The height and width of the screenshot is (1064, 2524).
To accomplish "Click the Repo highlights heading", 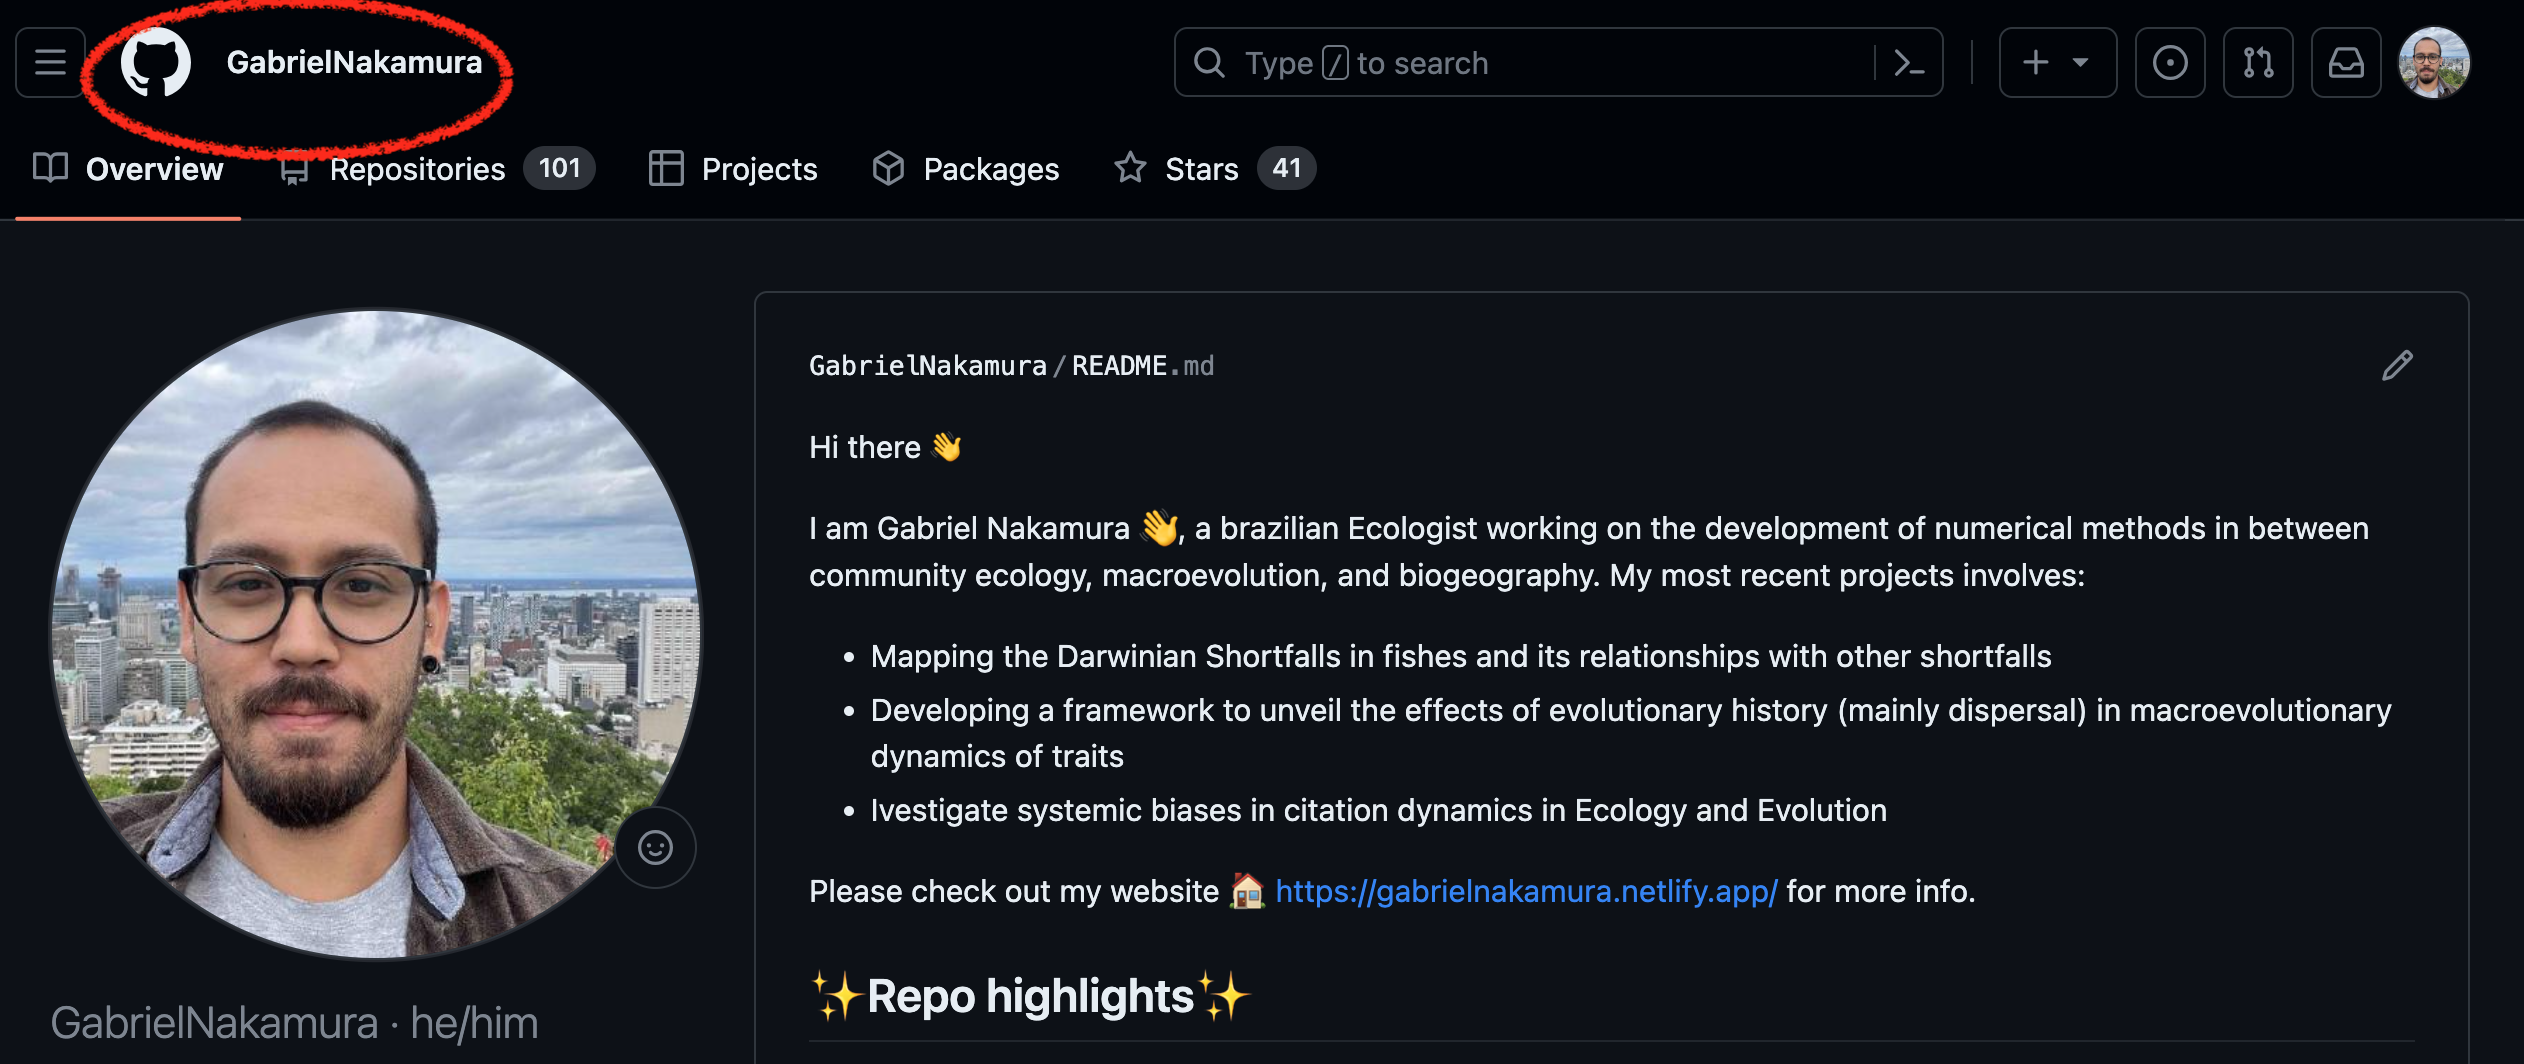I will tap(1030, 996).
